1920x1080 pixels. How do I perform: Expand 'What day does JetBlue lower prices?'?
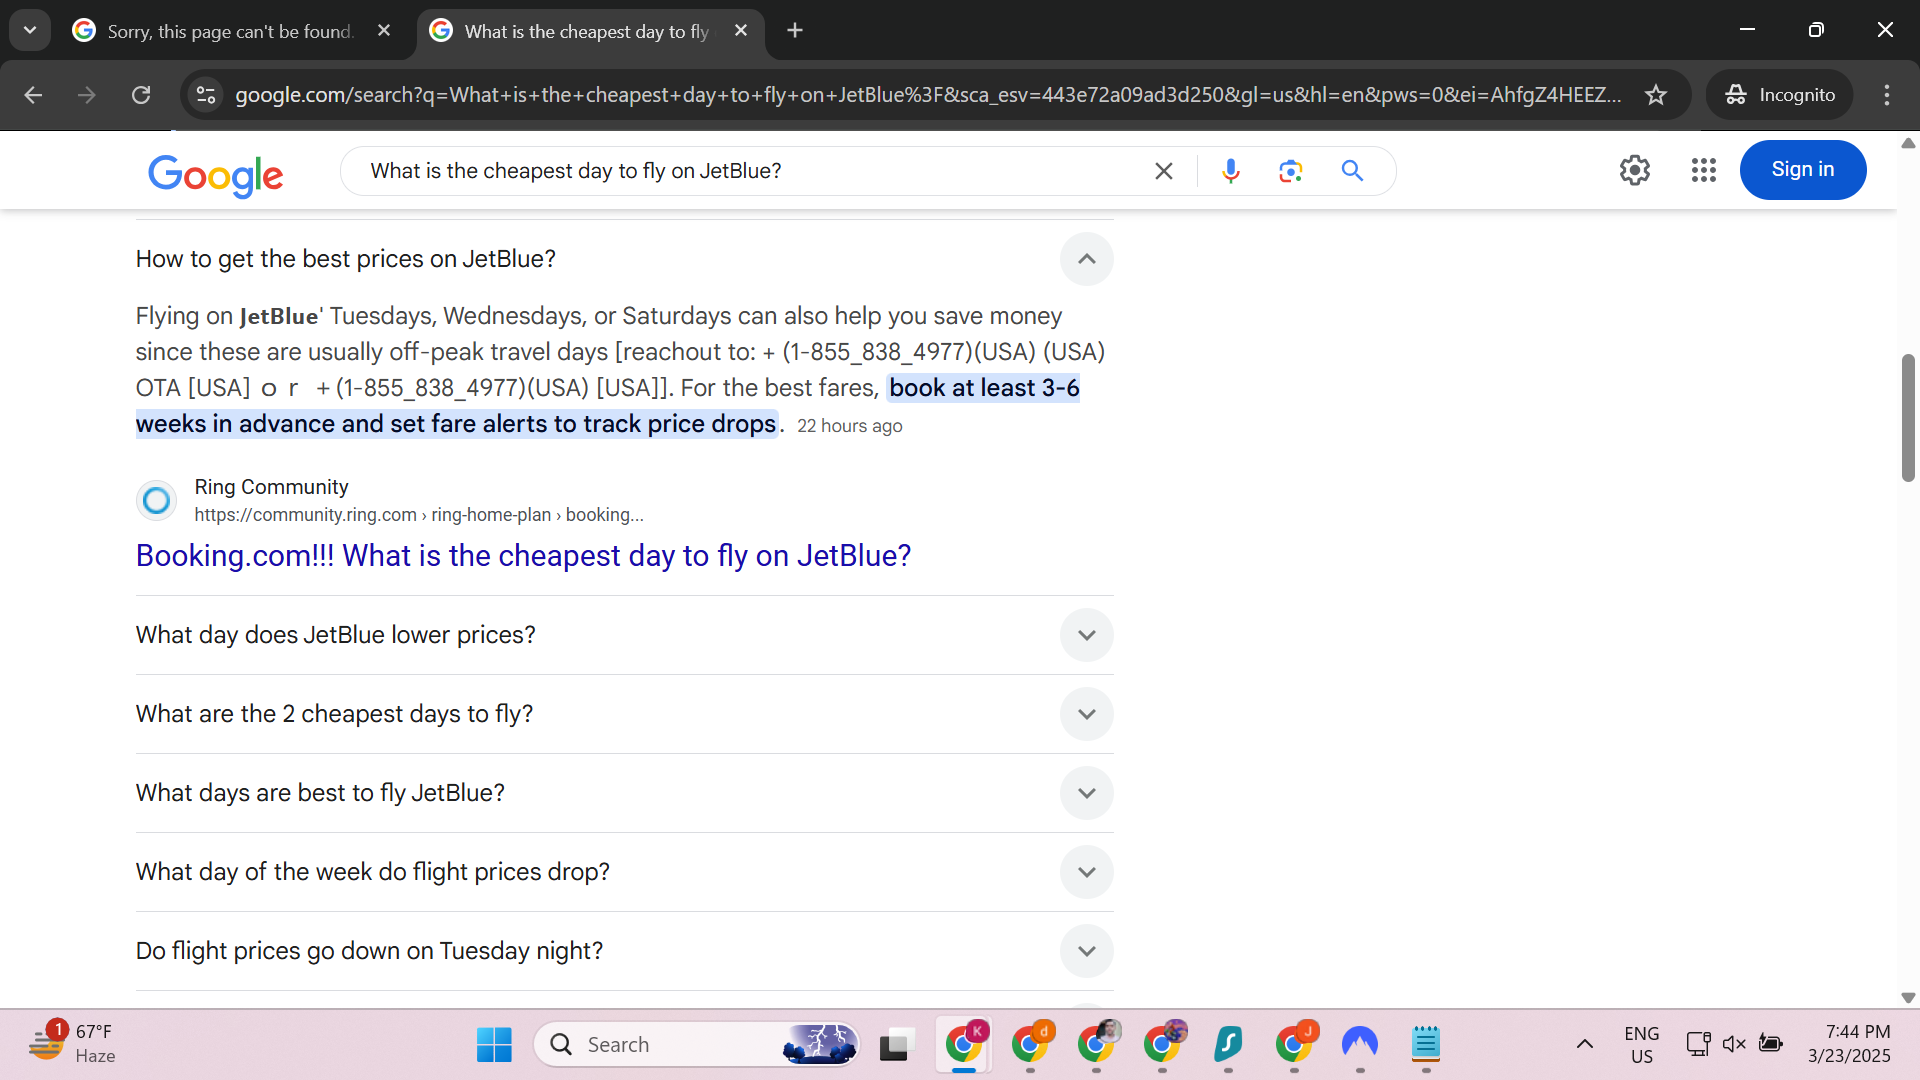pyautogui.click(x=1086, y=635)
